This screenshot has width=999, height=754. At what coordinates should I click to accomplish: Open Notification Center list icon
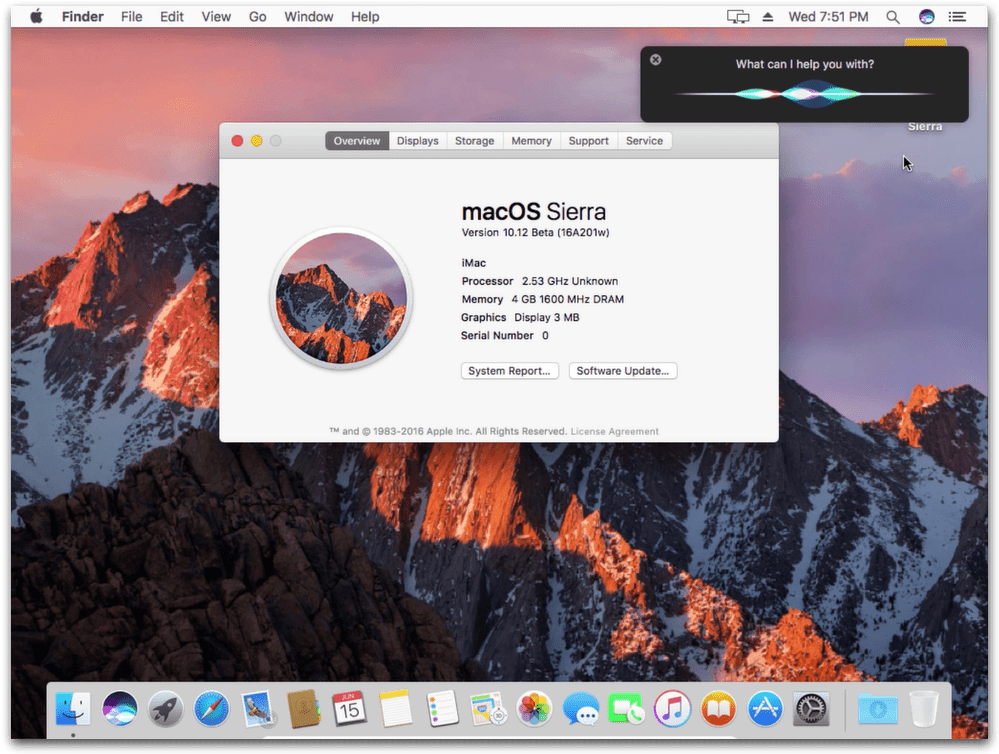tap(958, 17)
